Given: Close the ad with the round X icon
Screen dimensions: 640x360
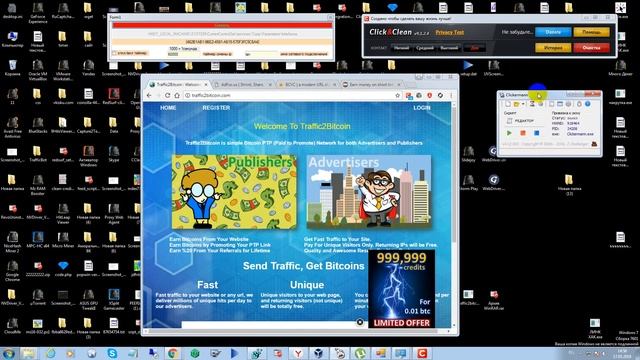Looking at the screenshot, I should [360, 322].
